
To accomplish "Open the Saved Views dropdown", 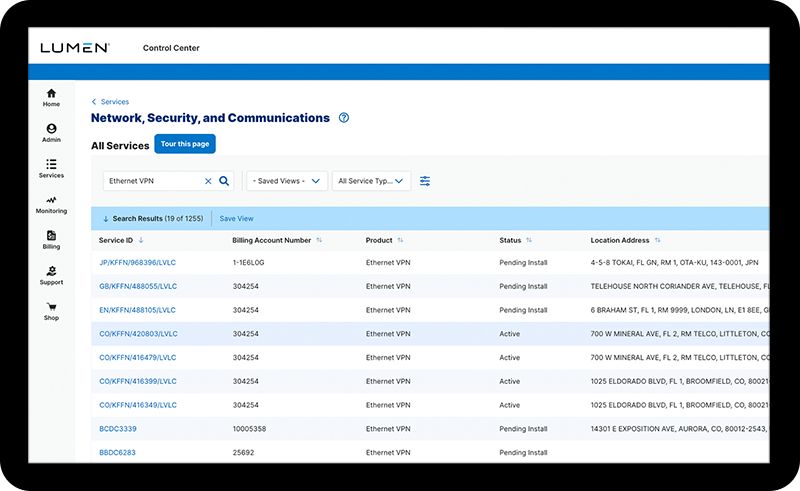I will pos(287,181).
